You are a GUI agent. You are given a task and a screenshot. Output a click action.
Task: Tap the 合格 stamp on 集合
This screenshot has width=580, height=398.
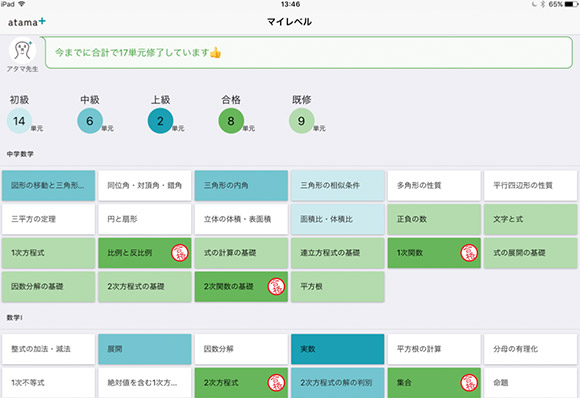[x=469, y=382]
